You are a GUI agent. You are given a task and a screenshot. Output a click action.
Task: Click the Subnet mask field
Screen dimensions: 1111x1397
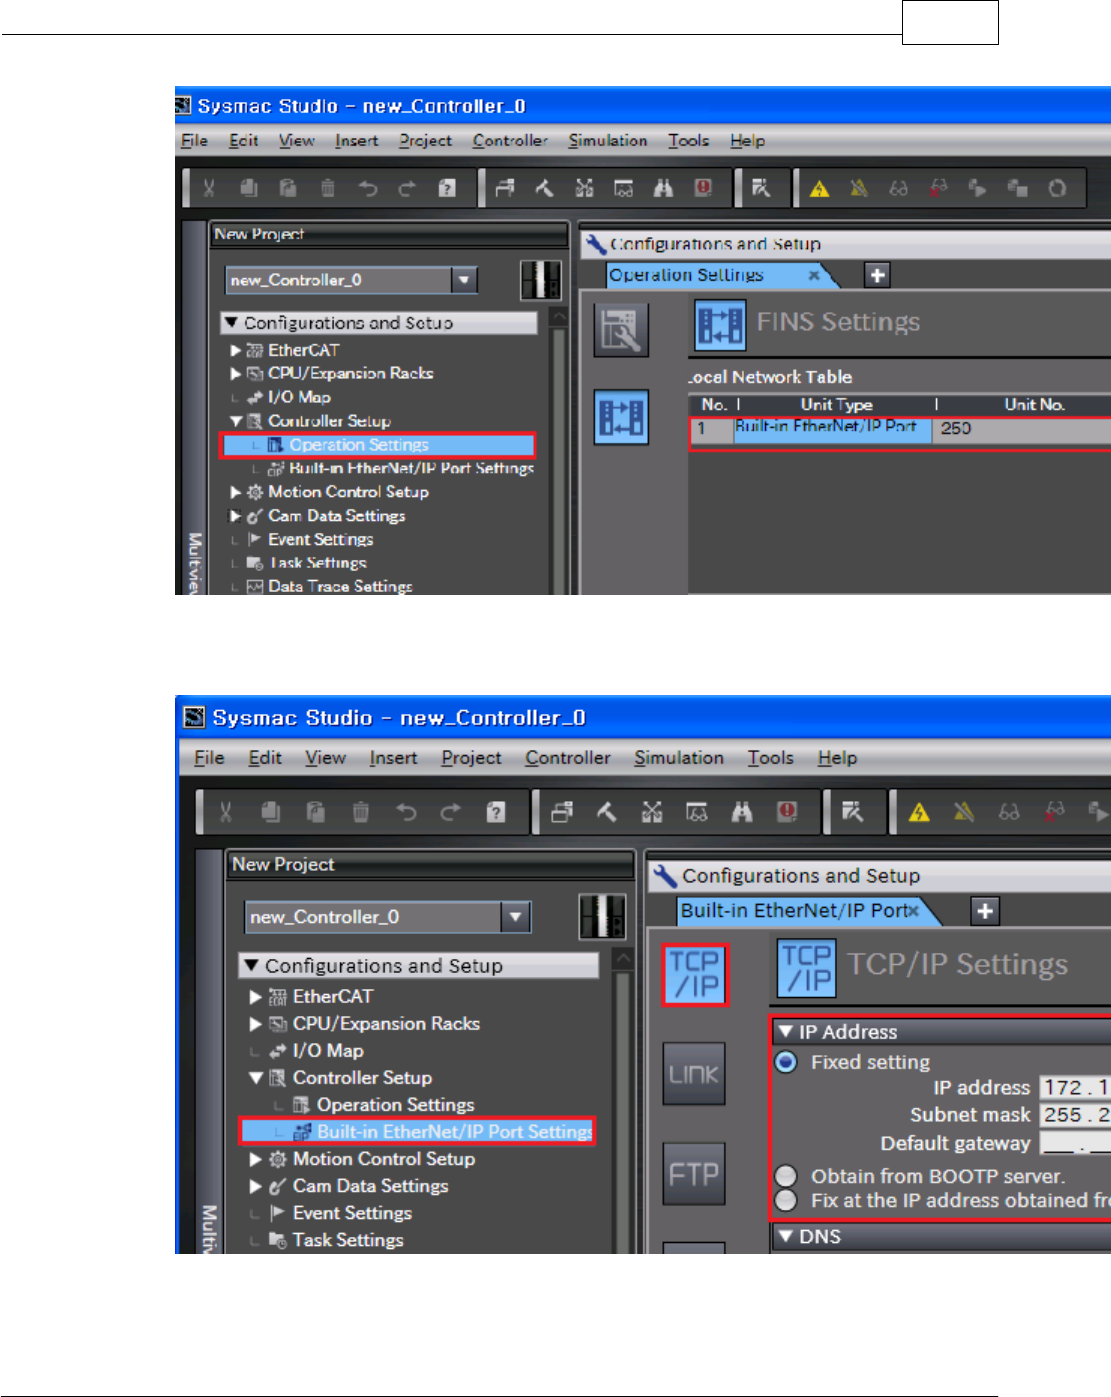click(x=1075, y=1115)
